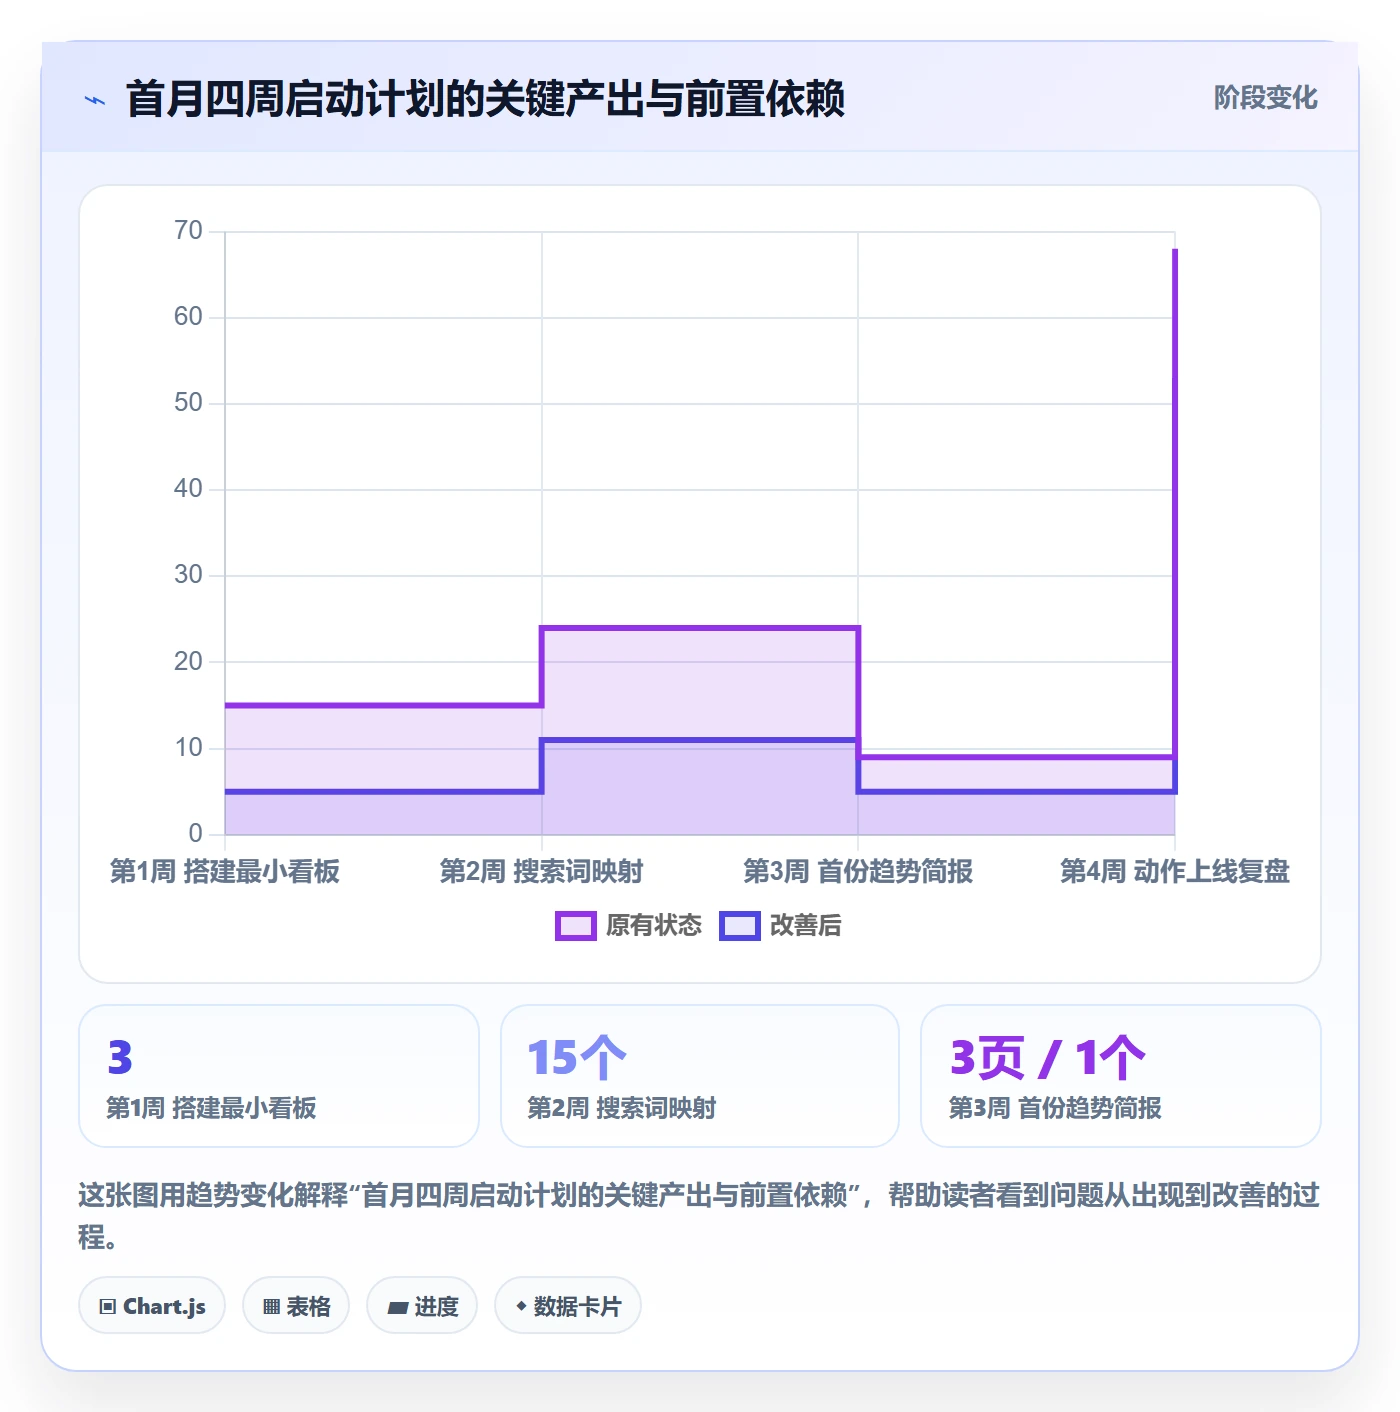This screenshot has height=1412, width=1400.
Task: Open the stat card showing 3
Action: click(x=279, y=1076)
